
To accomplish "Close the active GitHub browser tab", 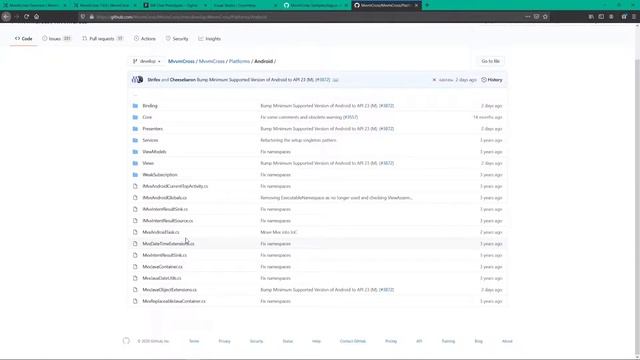I will tap(416, 5).
